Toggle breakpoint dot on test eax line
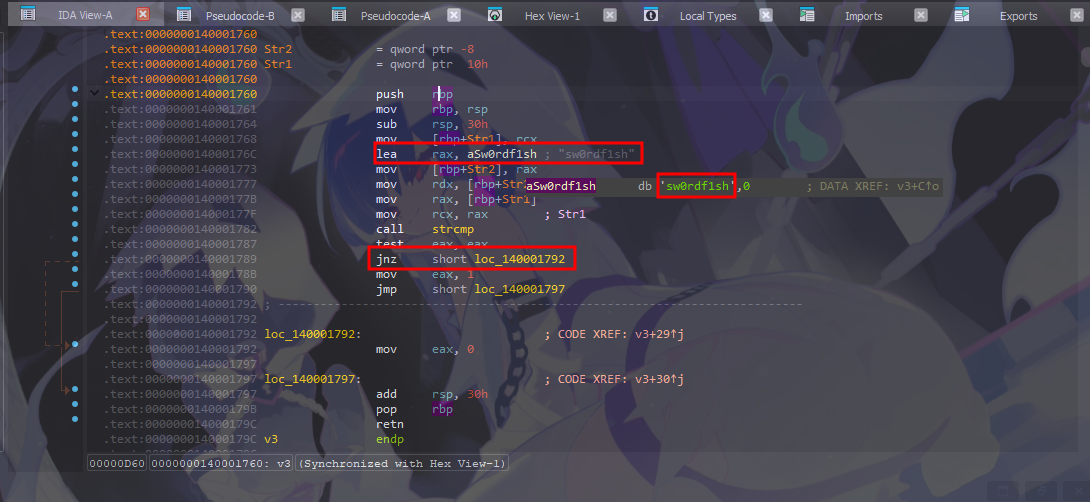The width and height of the screenshot is (1090, 502). click(x=75, y=240)
